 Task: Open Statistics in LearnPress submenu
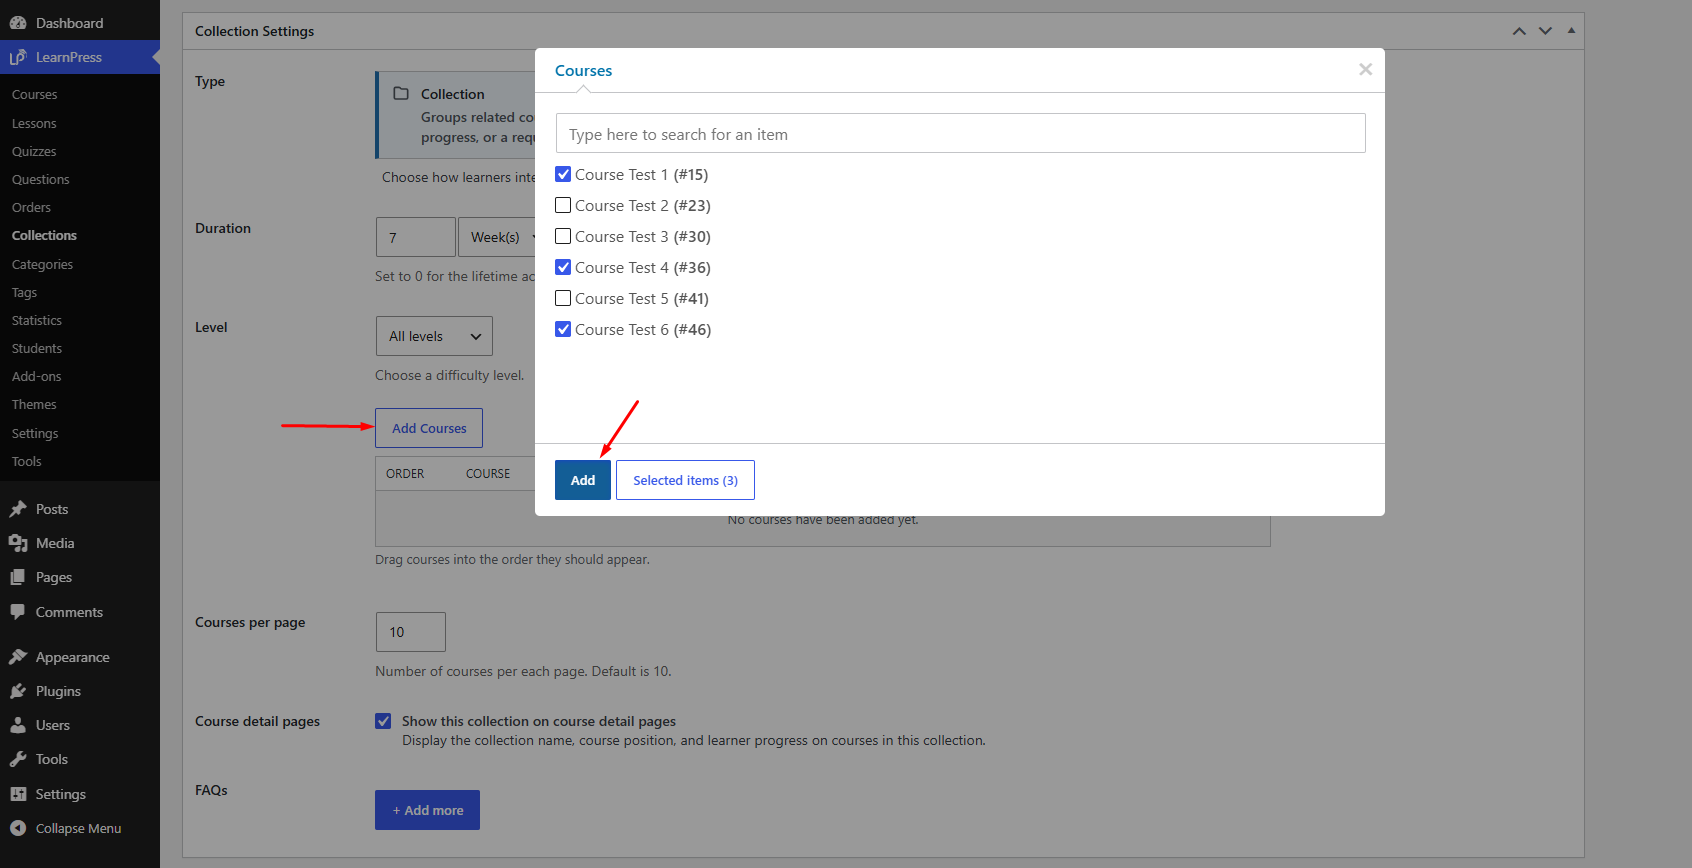point(37,320)
